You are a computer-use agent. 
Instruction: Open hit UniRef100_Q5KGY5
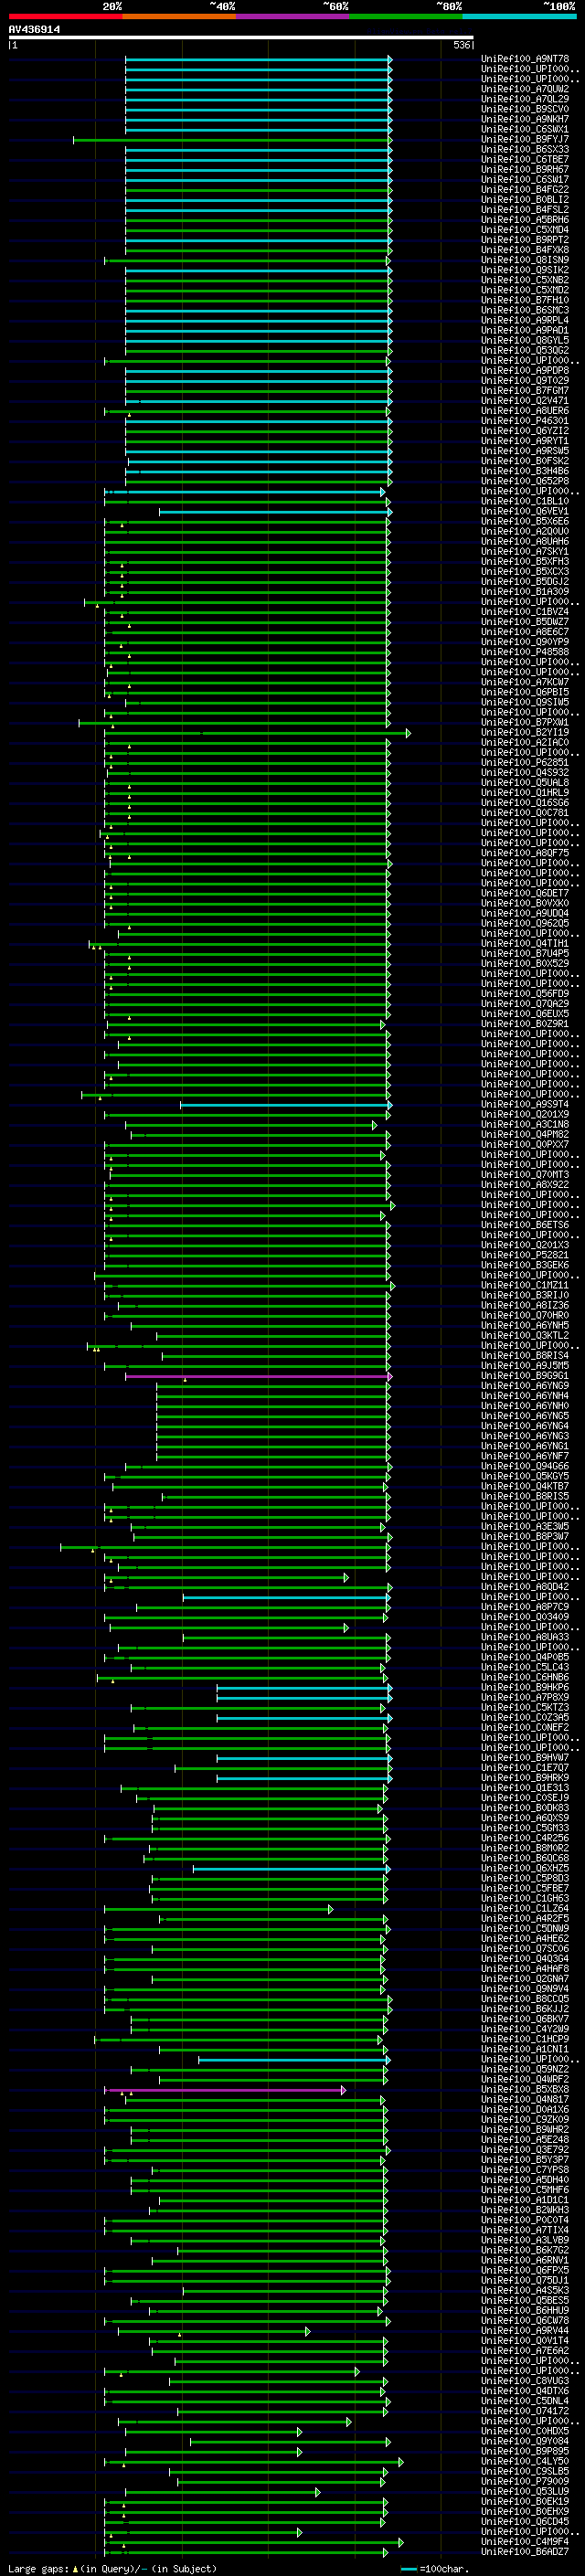(525, 1476)
